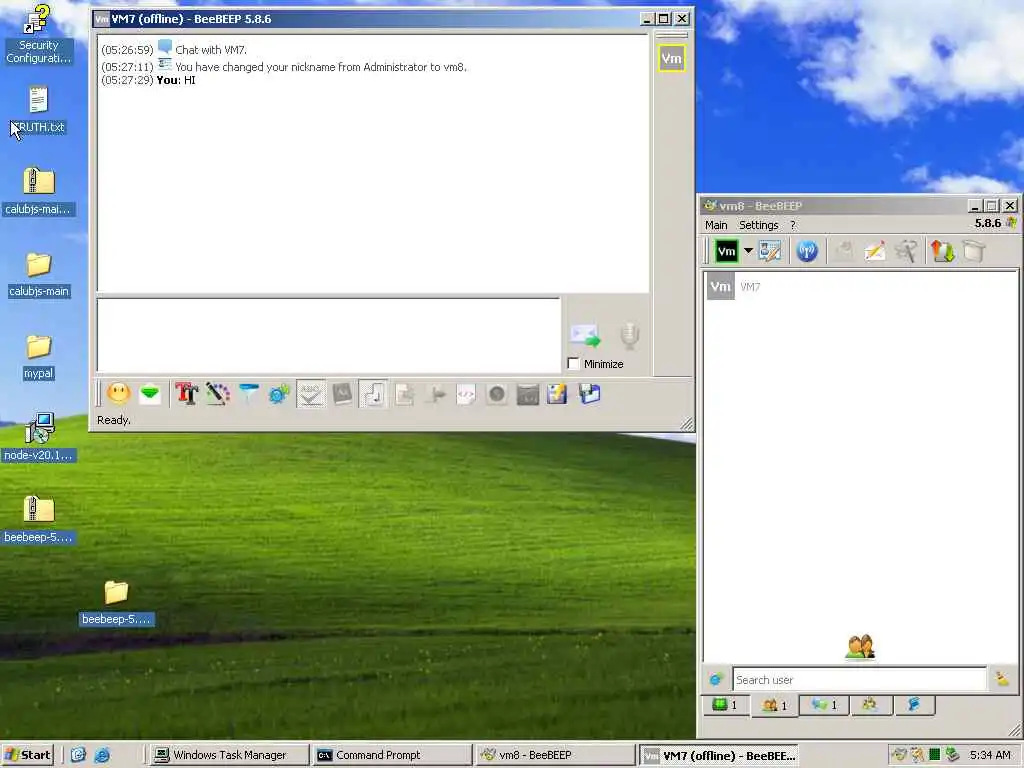1024x768 pixels.
Task: Expand the status dropdown arrow beside Vm avatar
Action: coord(748,251)
